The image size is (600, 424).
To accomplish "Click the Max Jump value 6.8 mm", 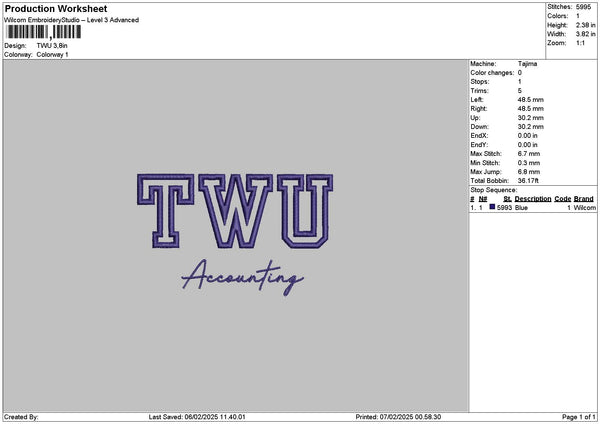I will (x=529, y=172).
